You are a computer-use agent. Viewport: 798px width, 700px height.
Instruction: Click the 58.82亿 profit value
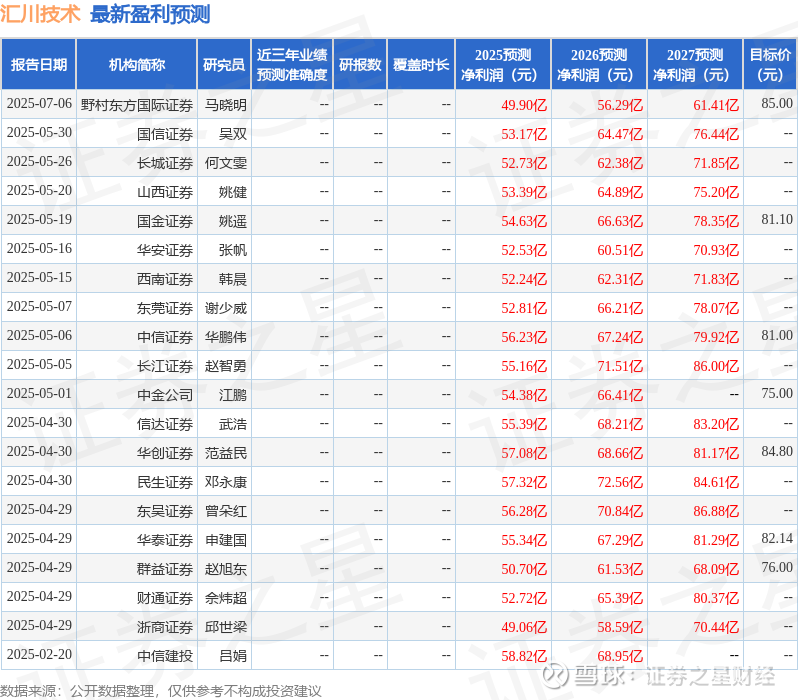[x=524, y=657]
